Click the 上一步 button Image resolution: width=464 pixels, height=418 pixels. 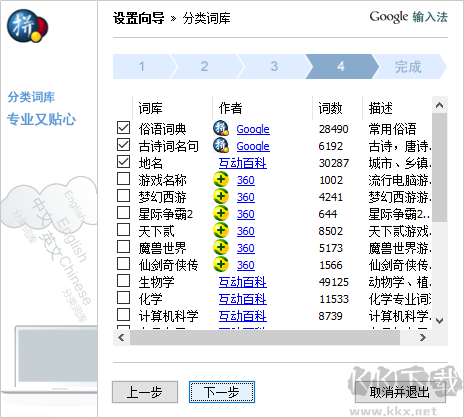point(145,392)
